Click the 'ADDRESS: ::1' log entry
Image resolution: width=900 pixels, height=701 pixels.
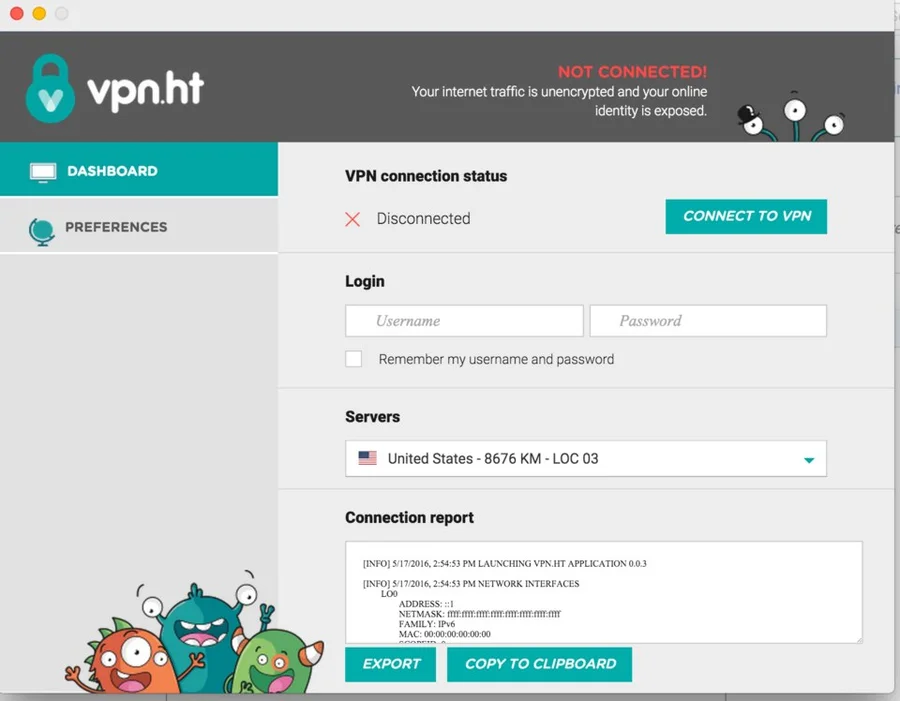426,604
